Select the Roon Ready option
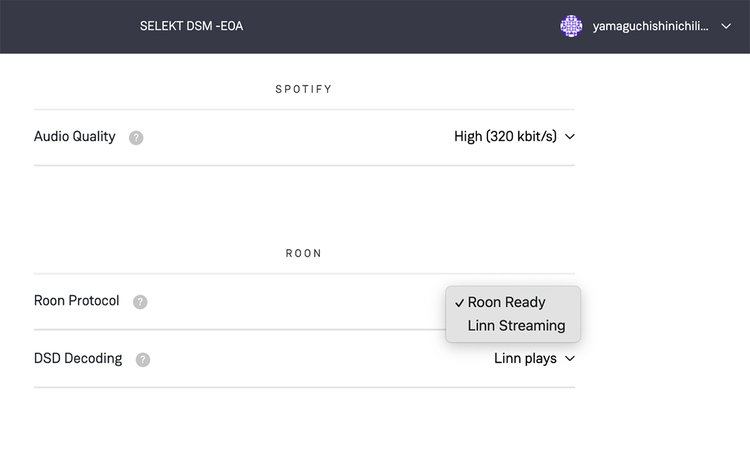This screenshot has height=462, width=750. [506, 302]
